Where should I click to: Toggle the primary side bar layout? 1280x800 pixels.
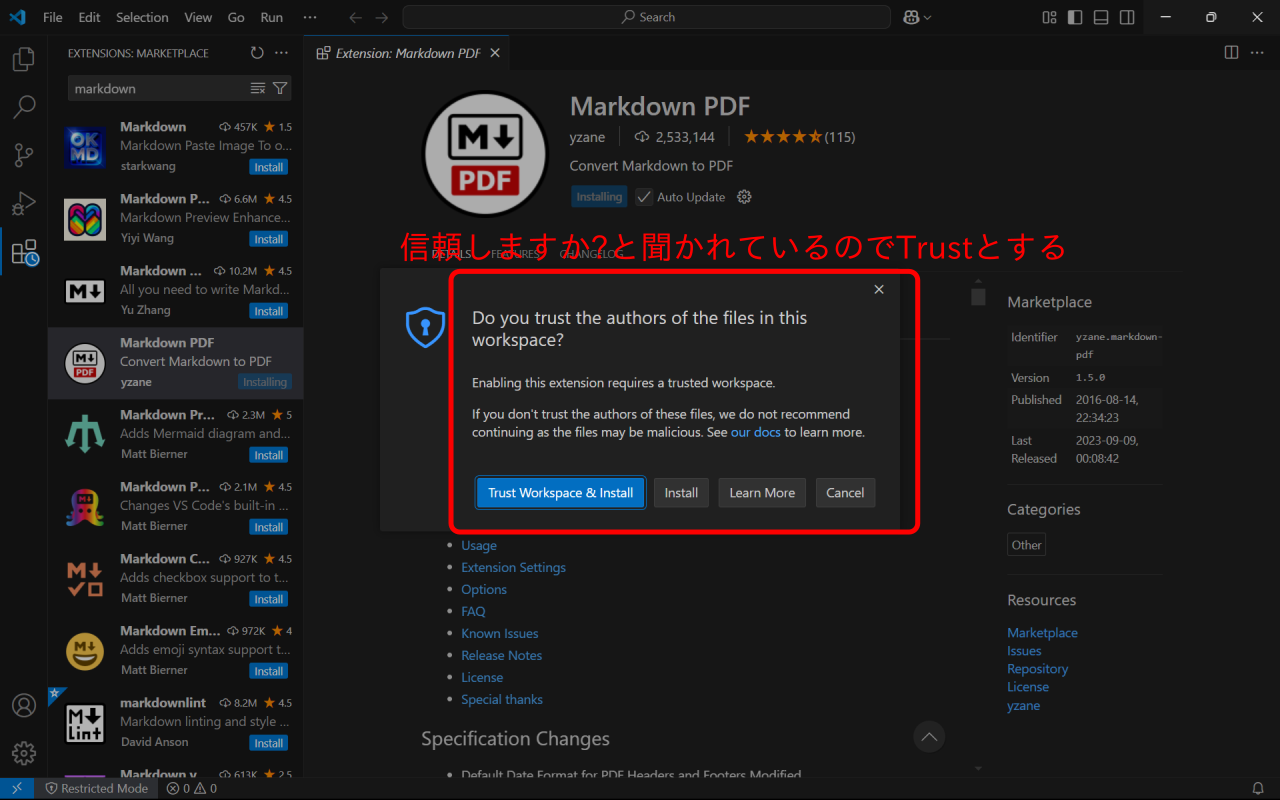coord(1075,17)
